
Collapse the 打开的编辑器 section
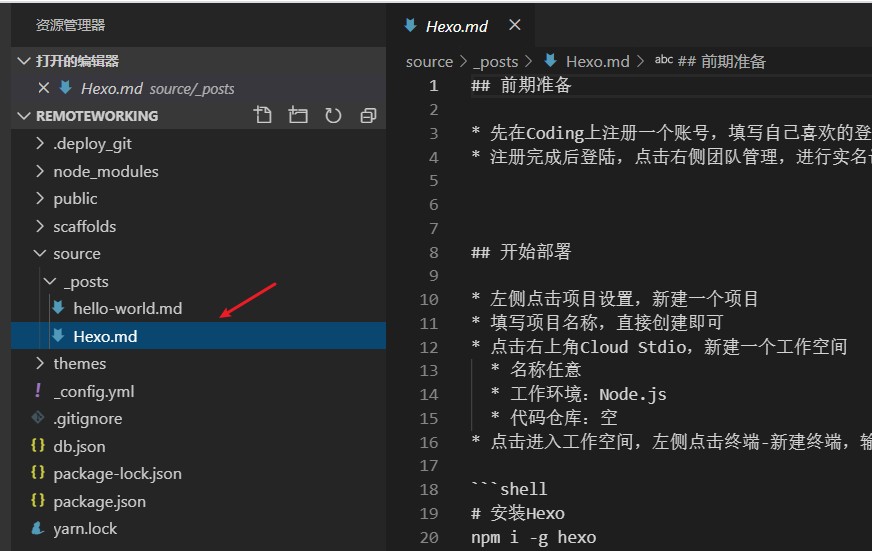pyautogui.click(x=23, y=61)
